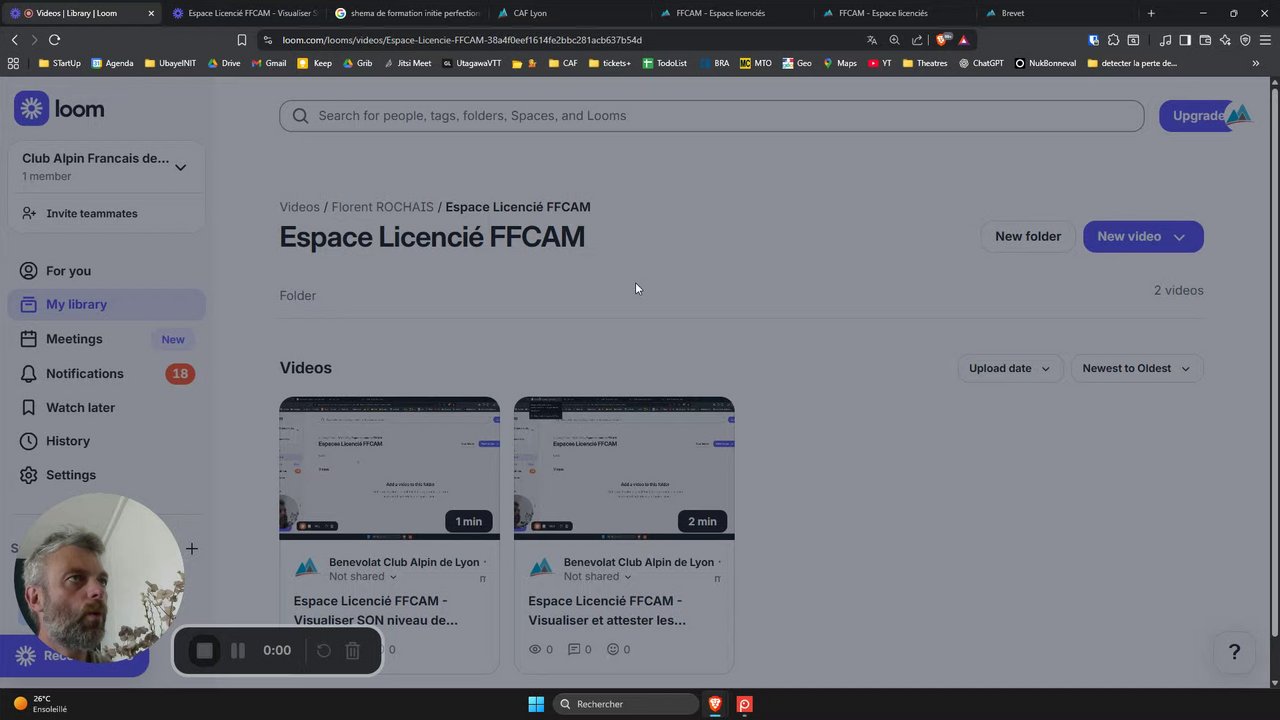Click the browser back arrow
Viewport: 1280px width, 720px height.
tap(15, 40)
